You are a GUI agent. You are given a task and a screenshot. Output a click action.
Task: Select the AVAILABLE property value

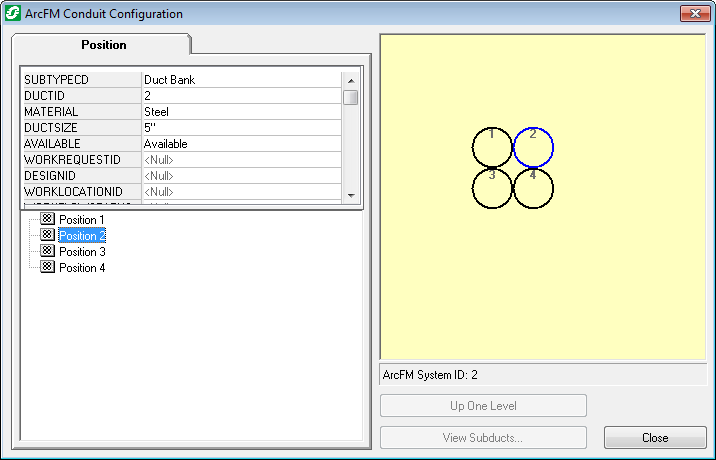coord(240,144)
